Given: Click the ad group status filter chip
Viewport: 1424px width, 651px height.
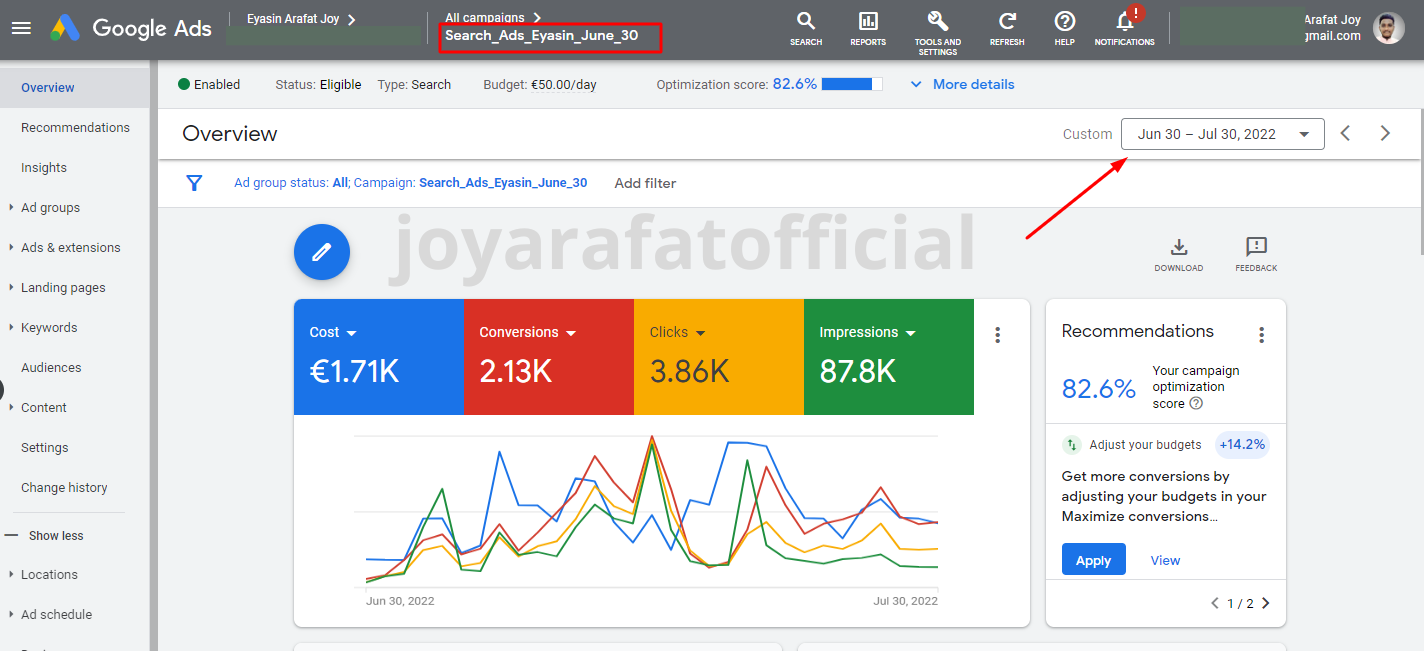Looking at the screenshot, I should pos(291,183).
